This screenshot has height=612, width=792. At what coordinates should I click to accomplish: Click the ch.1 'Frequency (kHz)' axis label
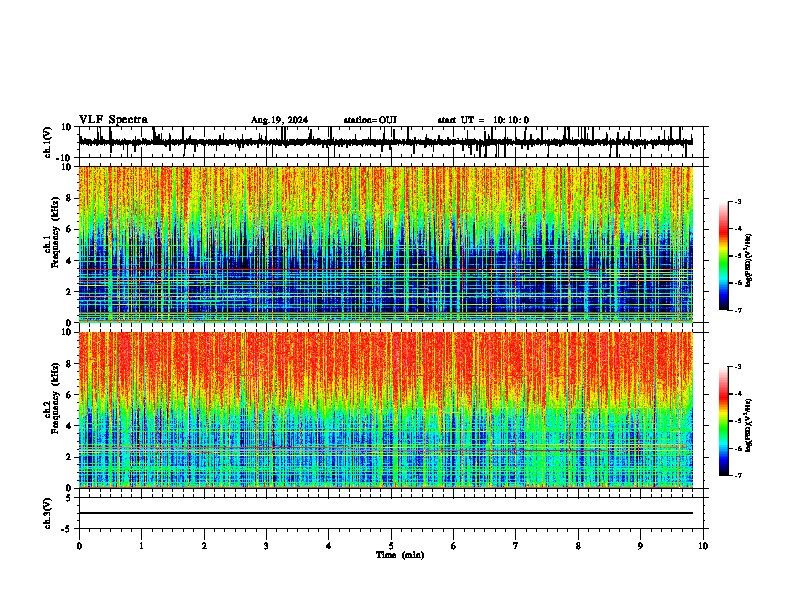[55, 232]
